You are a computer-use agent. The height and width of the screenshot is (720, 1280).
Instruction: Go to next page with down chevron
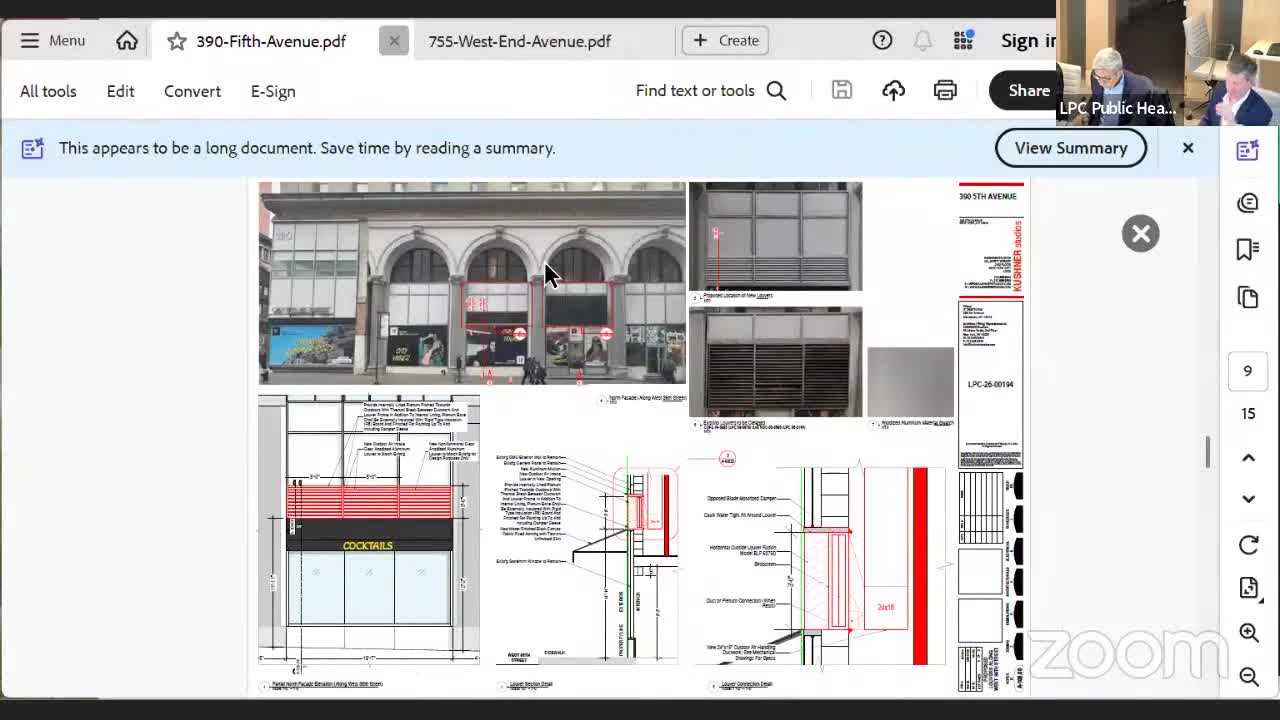[1248, 498]
